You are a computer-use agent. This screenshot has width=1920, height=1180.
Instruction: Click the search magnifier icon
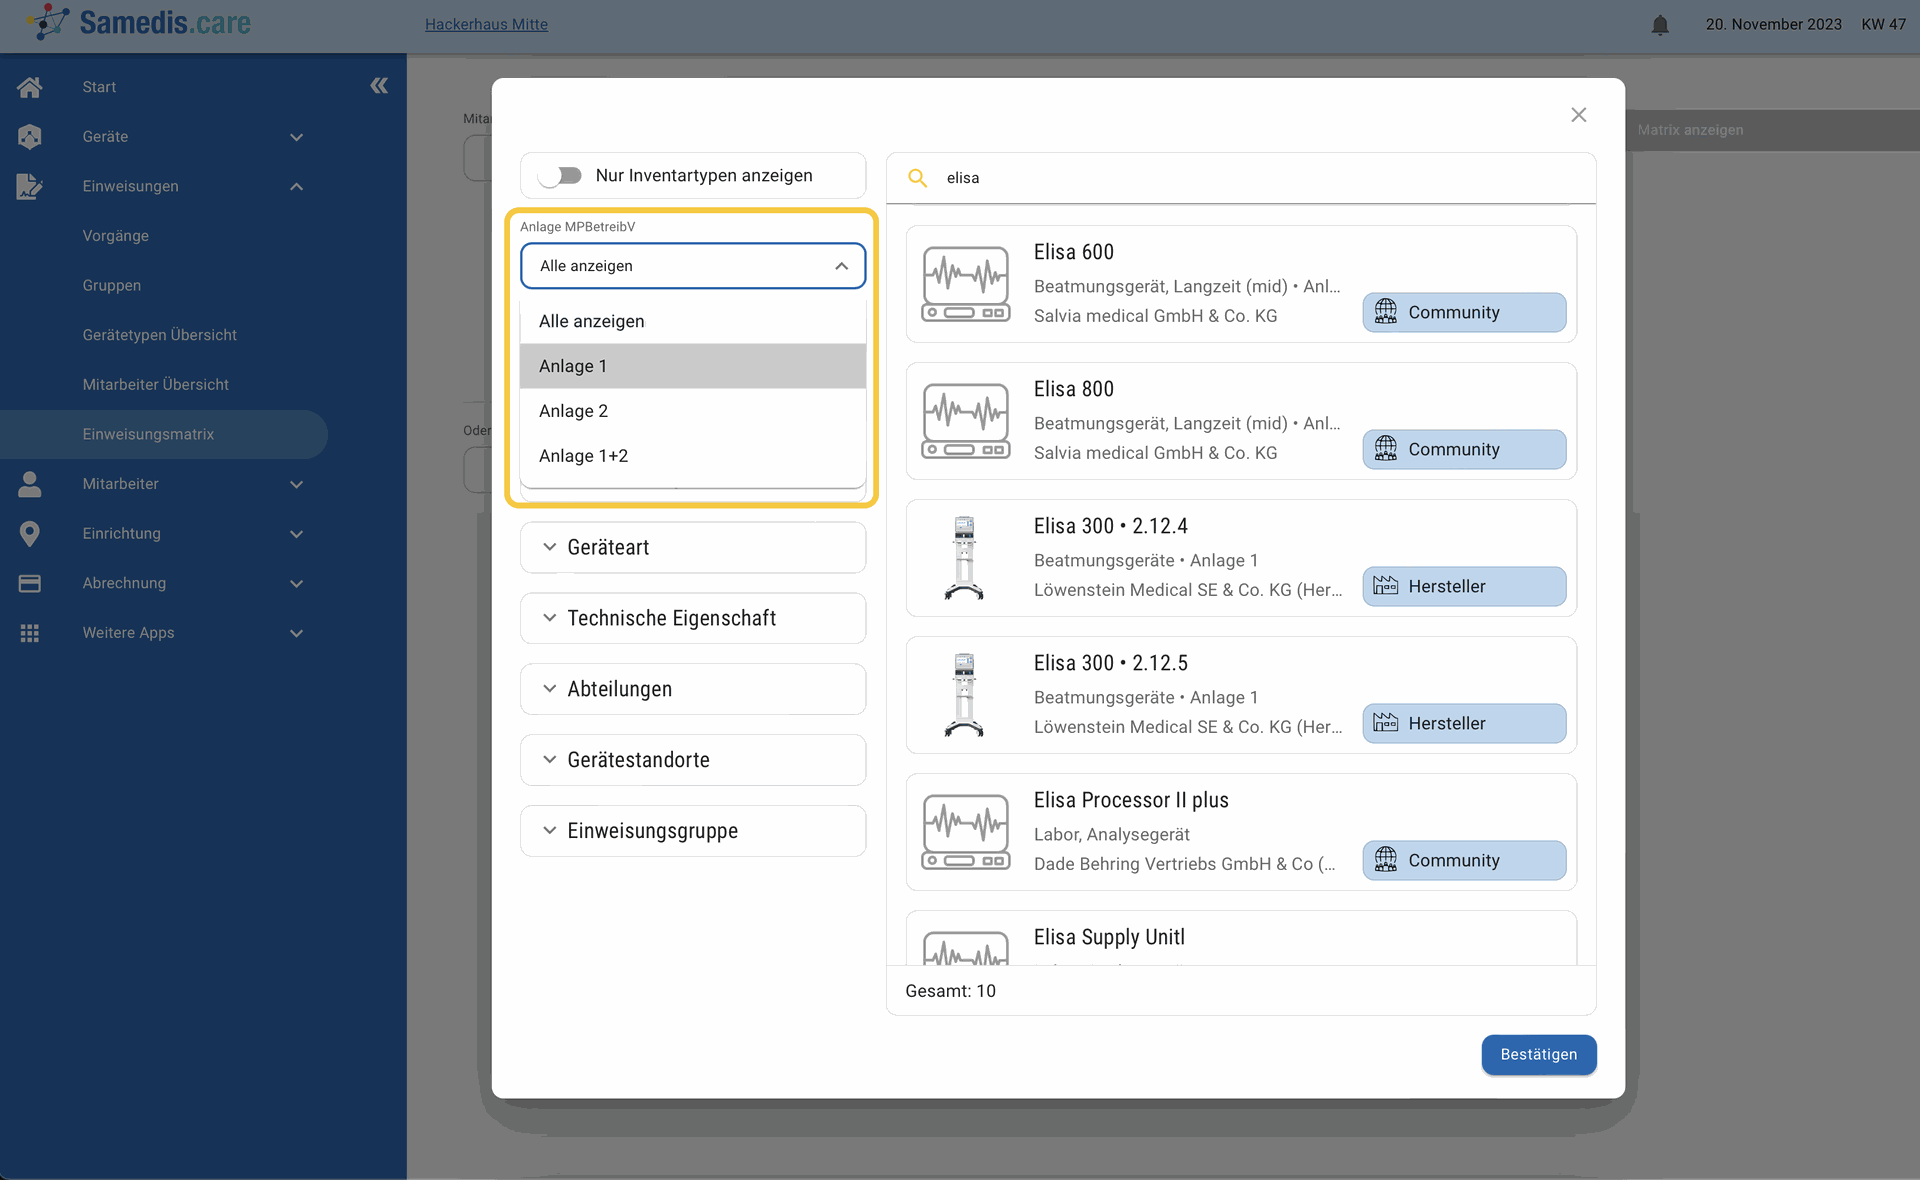pyautogui.click(x=917, y=178)
